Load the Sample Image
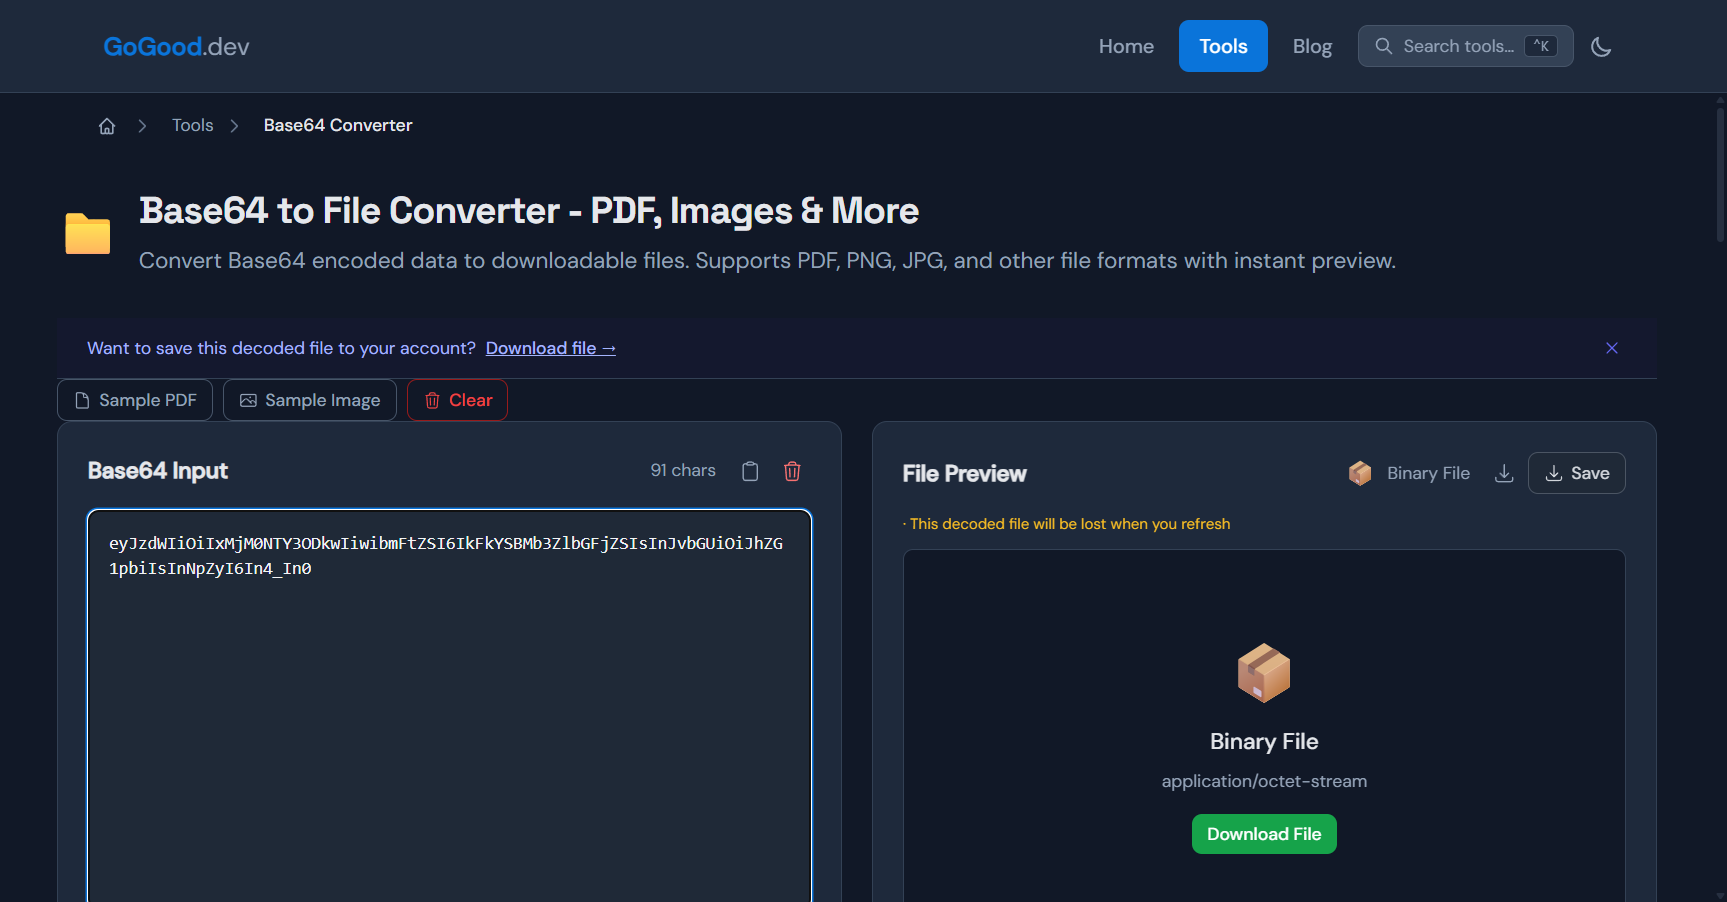Screen dimensions: 1727x902 [x=310, y=400]
